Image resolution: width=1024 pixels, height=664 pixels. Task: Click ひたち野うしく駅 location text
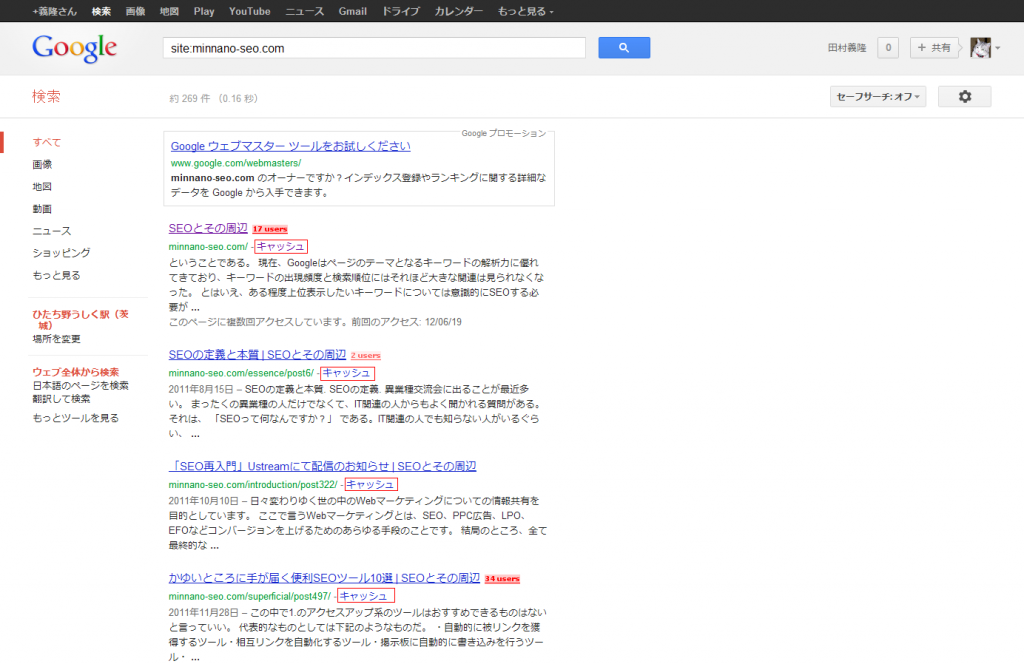[80, 319]
